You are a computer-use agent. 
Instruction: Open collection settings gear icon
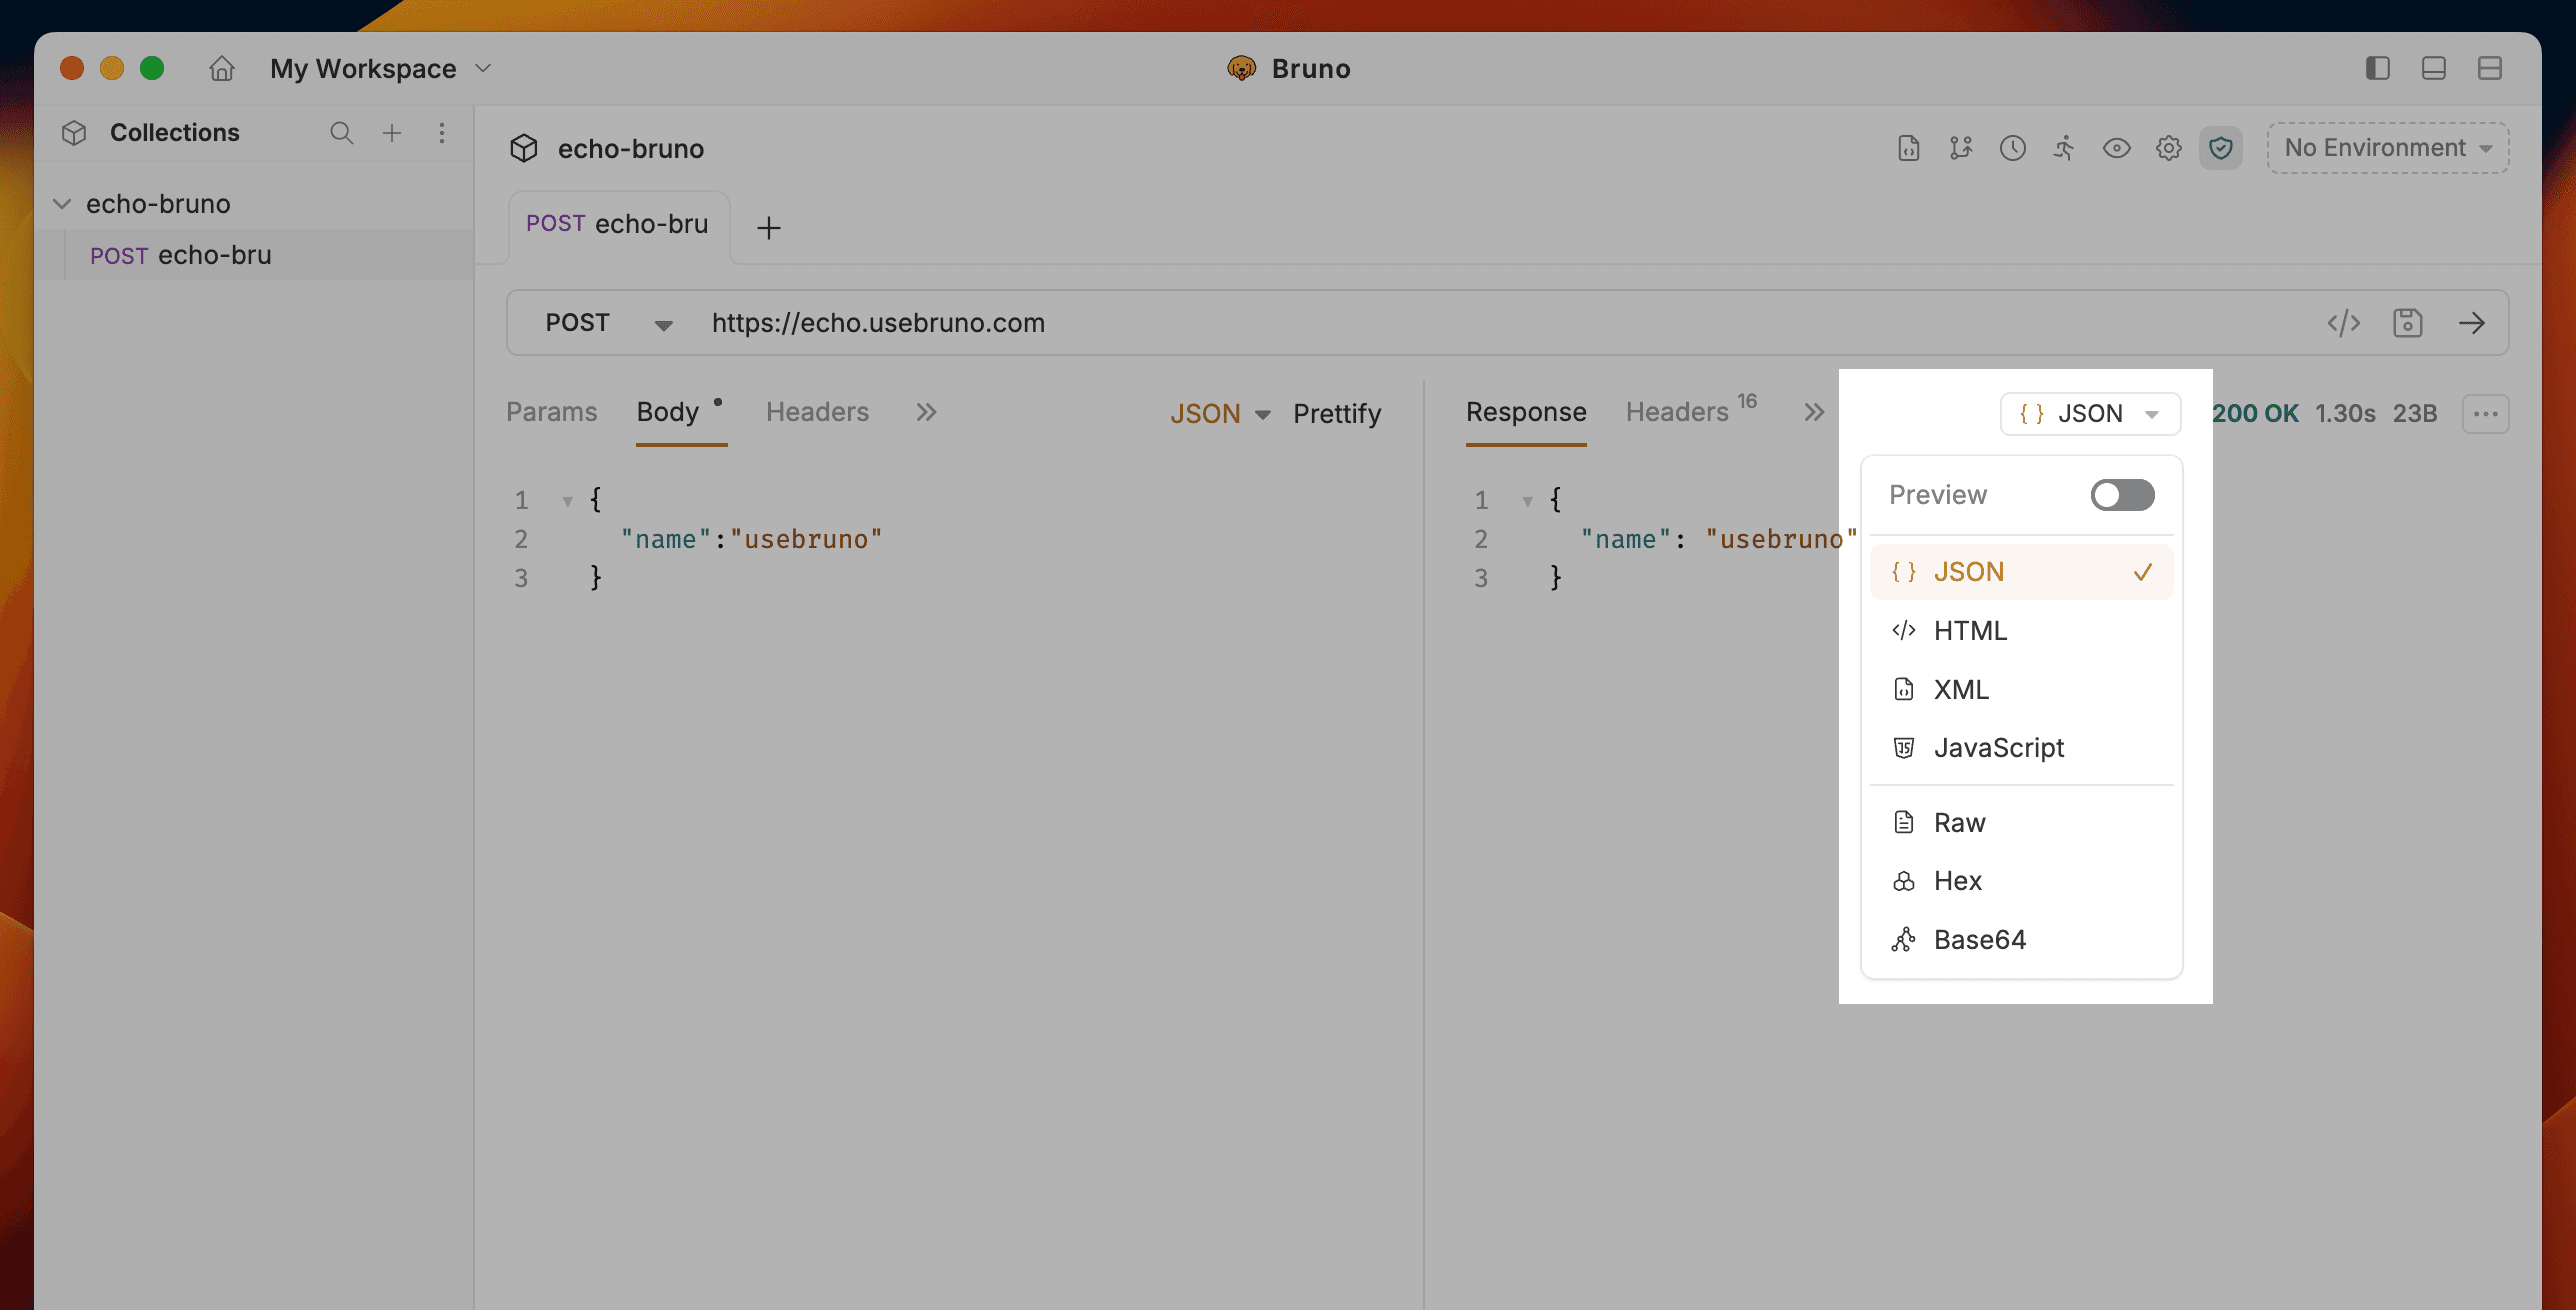point(2168,148)
